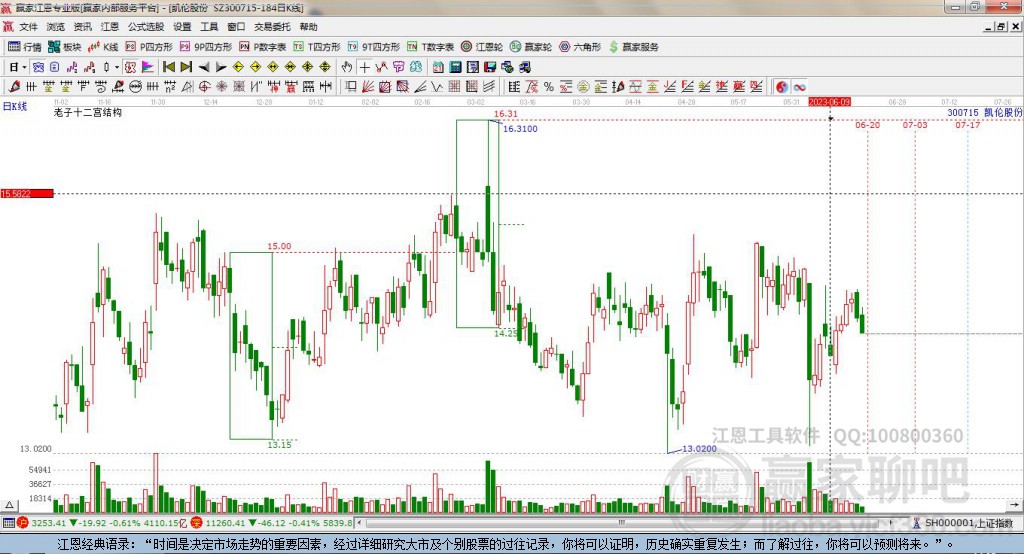
Task: Open the 文件 menu
Action: (x=28, y=27)
